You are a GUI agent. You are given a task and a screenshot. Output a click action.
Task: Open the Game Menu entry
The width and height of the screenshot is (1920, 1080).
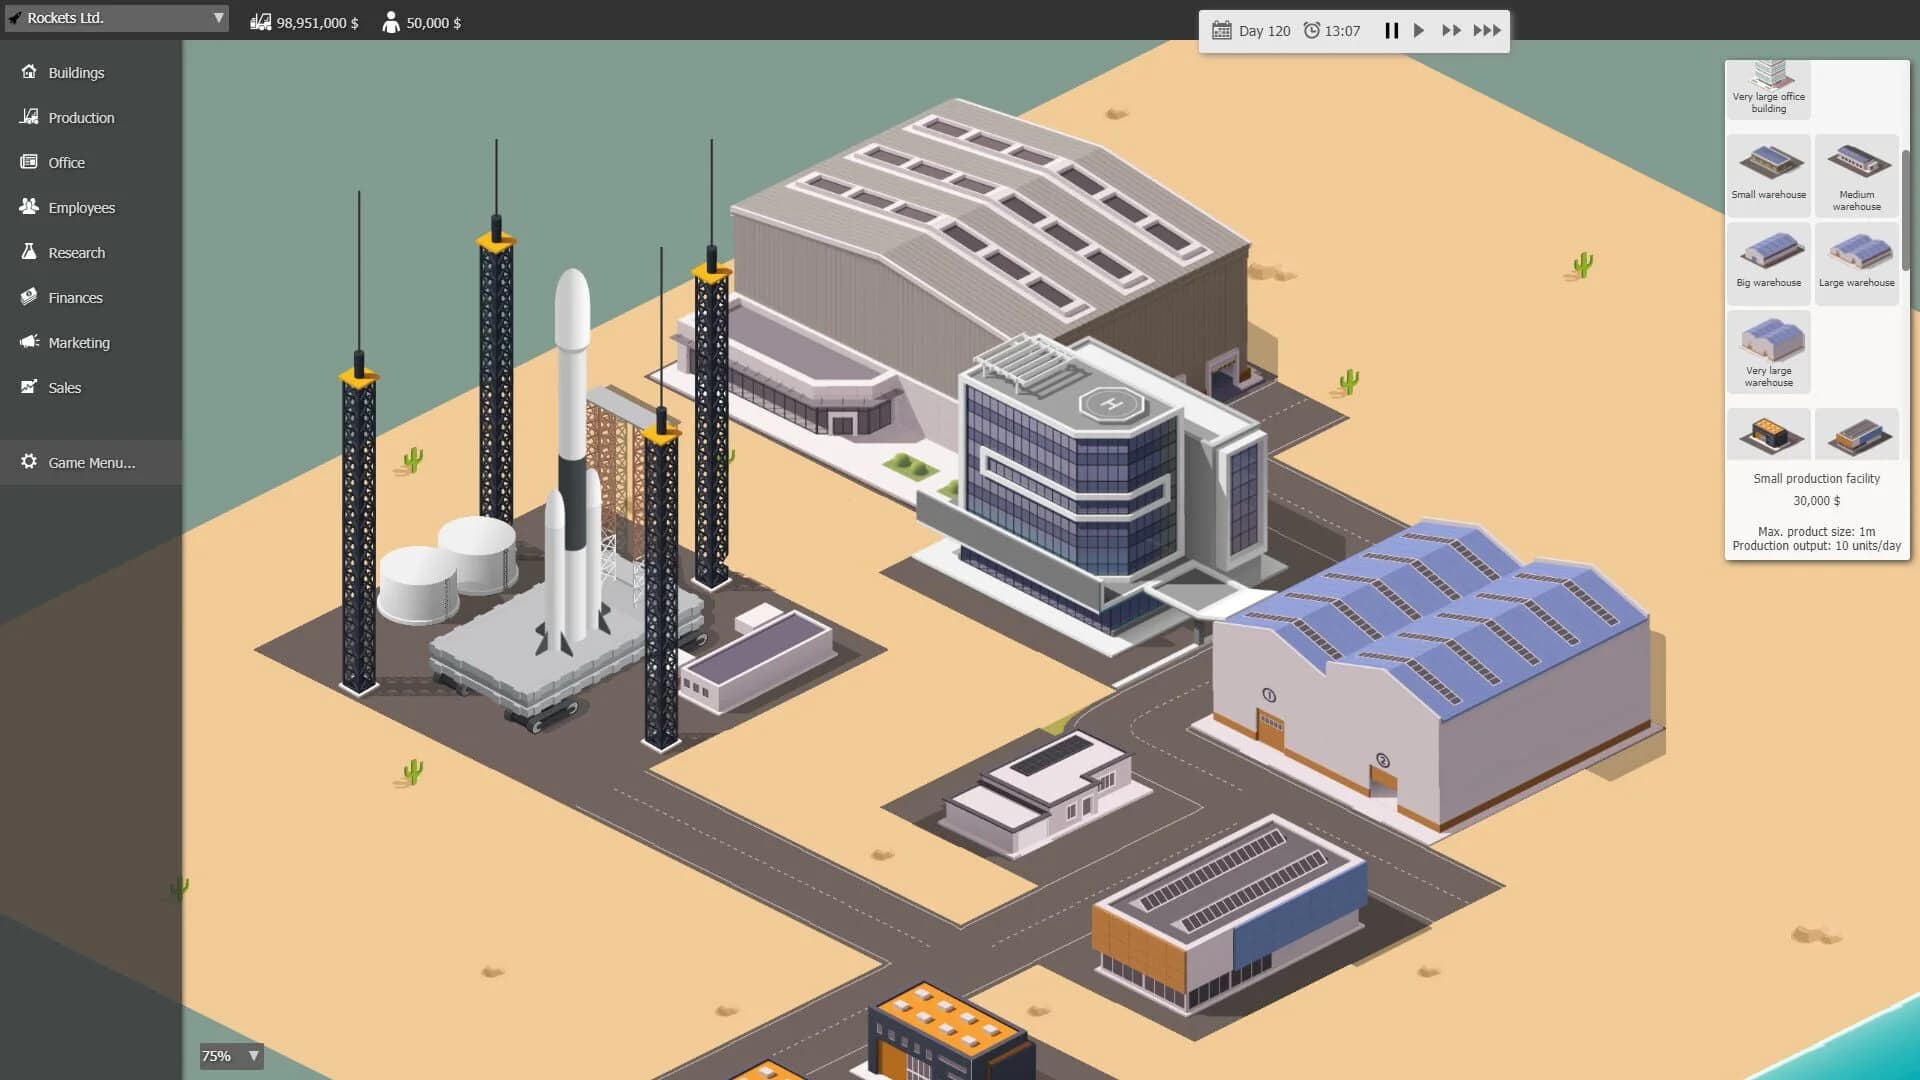(x=91, y=462)
